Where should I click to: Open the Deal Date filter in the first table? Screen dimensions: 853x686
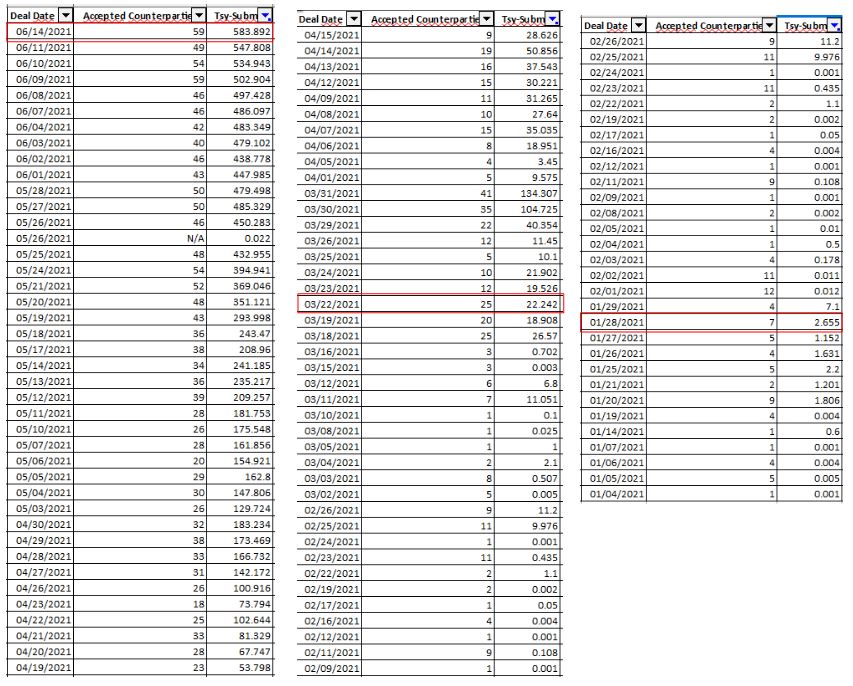pos(64,15)
